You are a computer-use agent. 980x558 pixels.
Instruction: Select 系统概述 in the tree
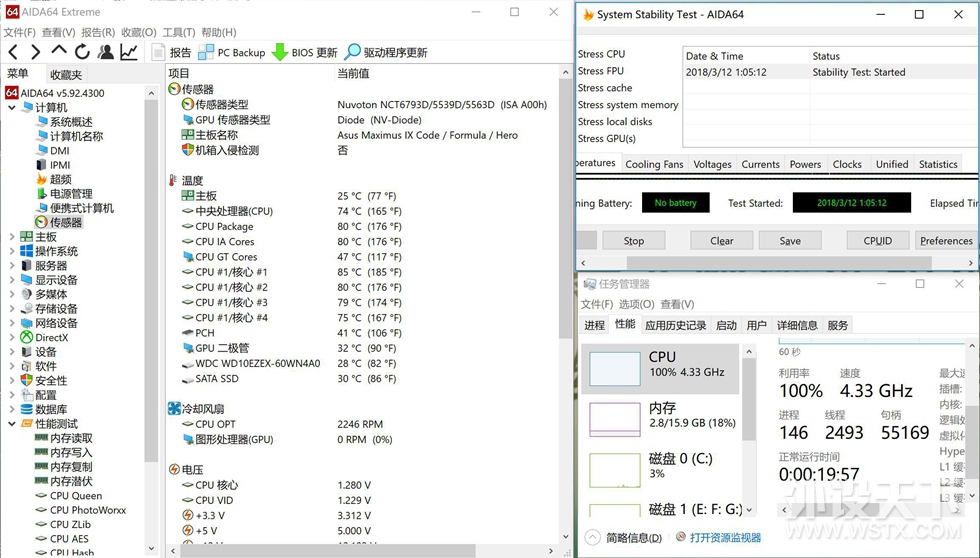pos(64,122)
